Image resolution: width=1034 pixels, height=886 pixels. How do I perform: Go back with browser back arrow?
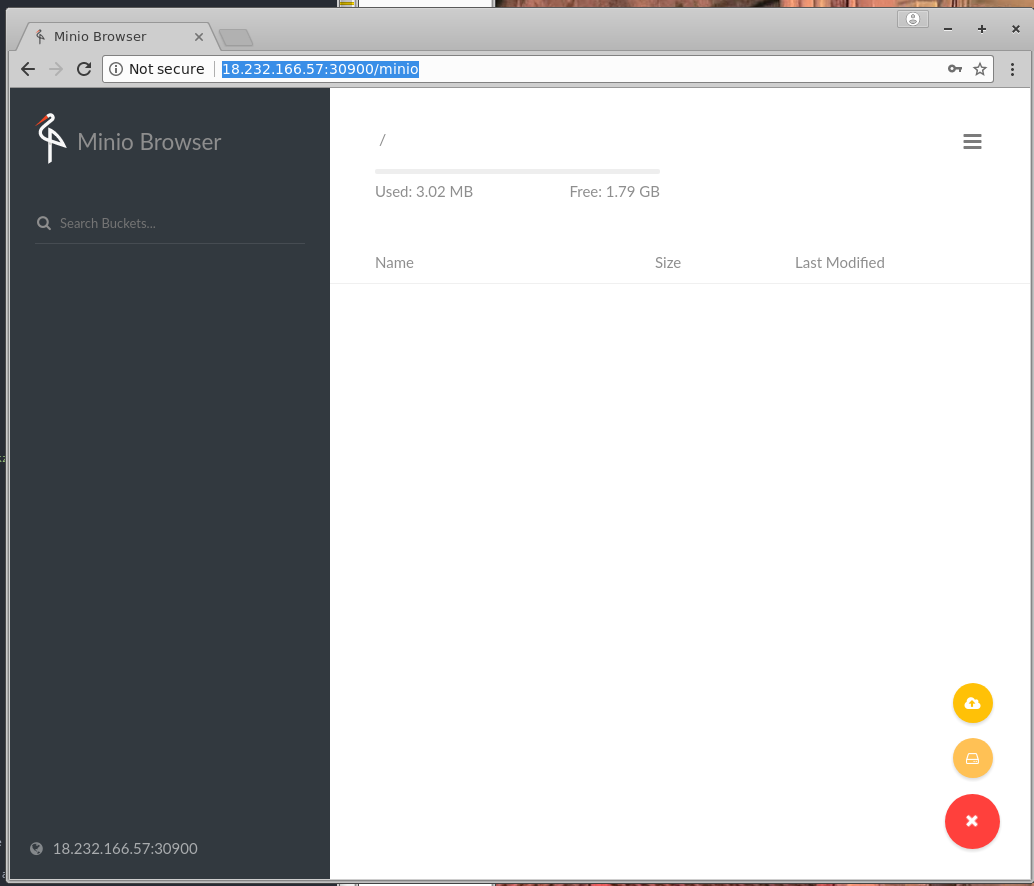tap(28, 69)
